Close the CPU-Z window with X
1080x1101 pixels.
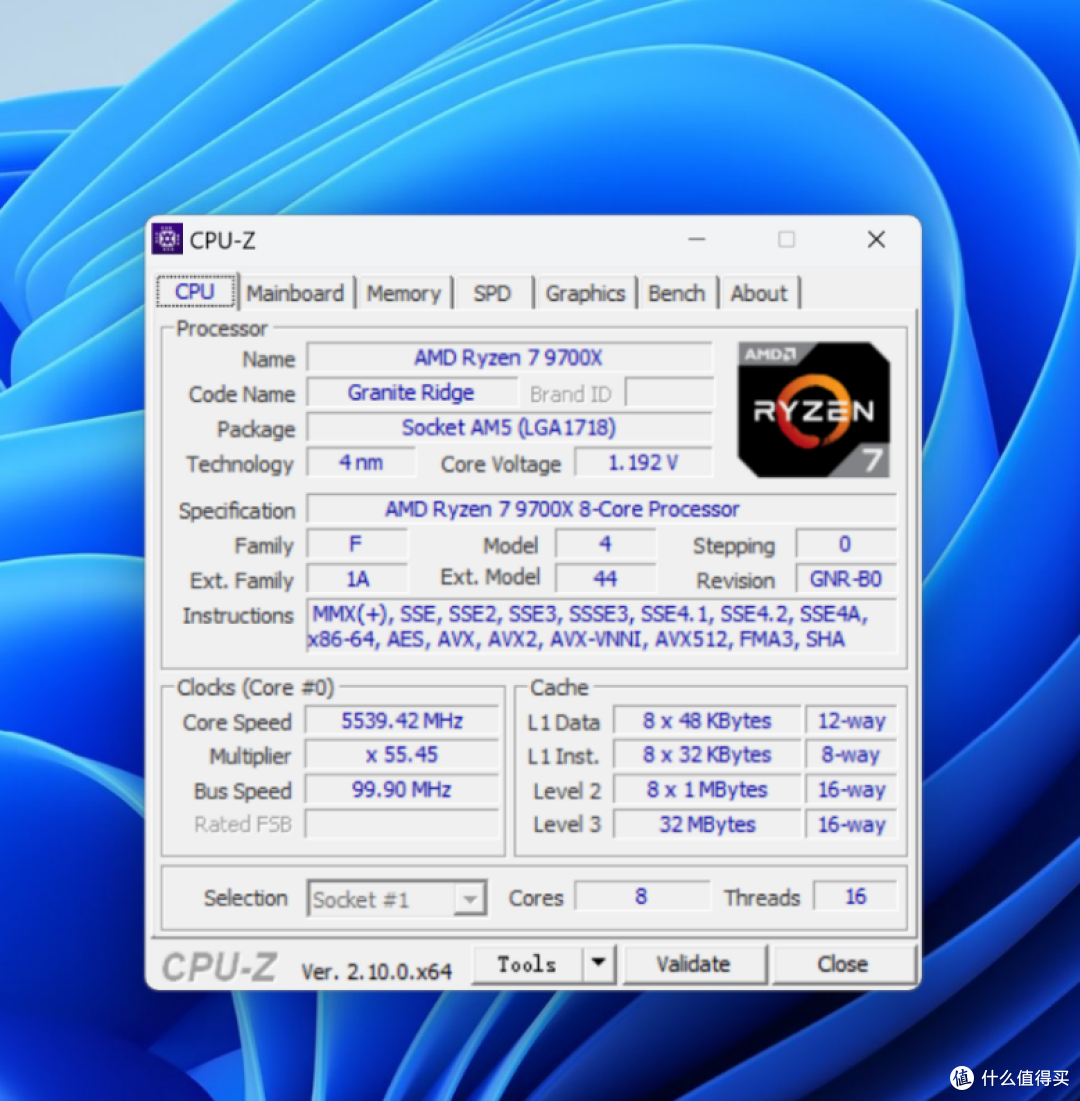[x=876, y=239]
